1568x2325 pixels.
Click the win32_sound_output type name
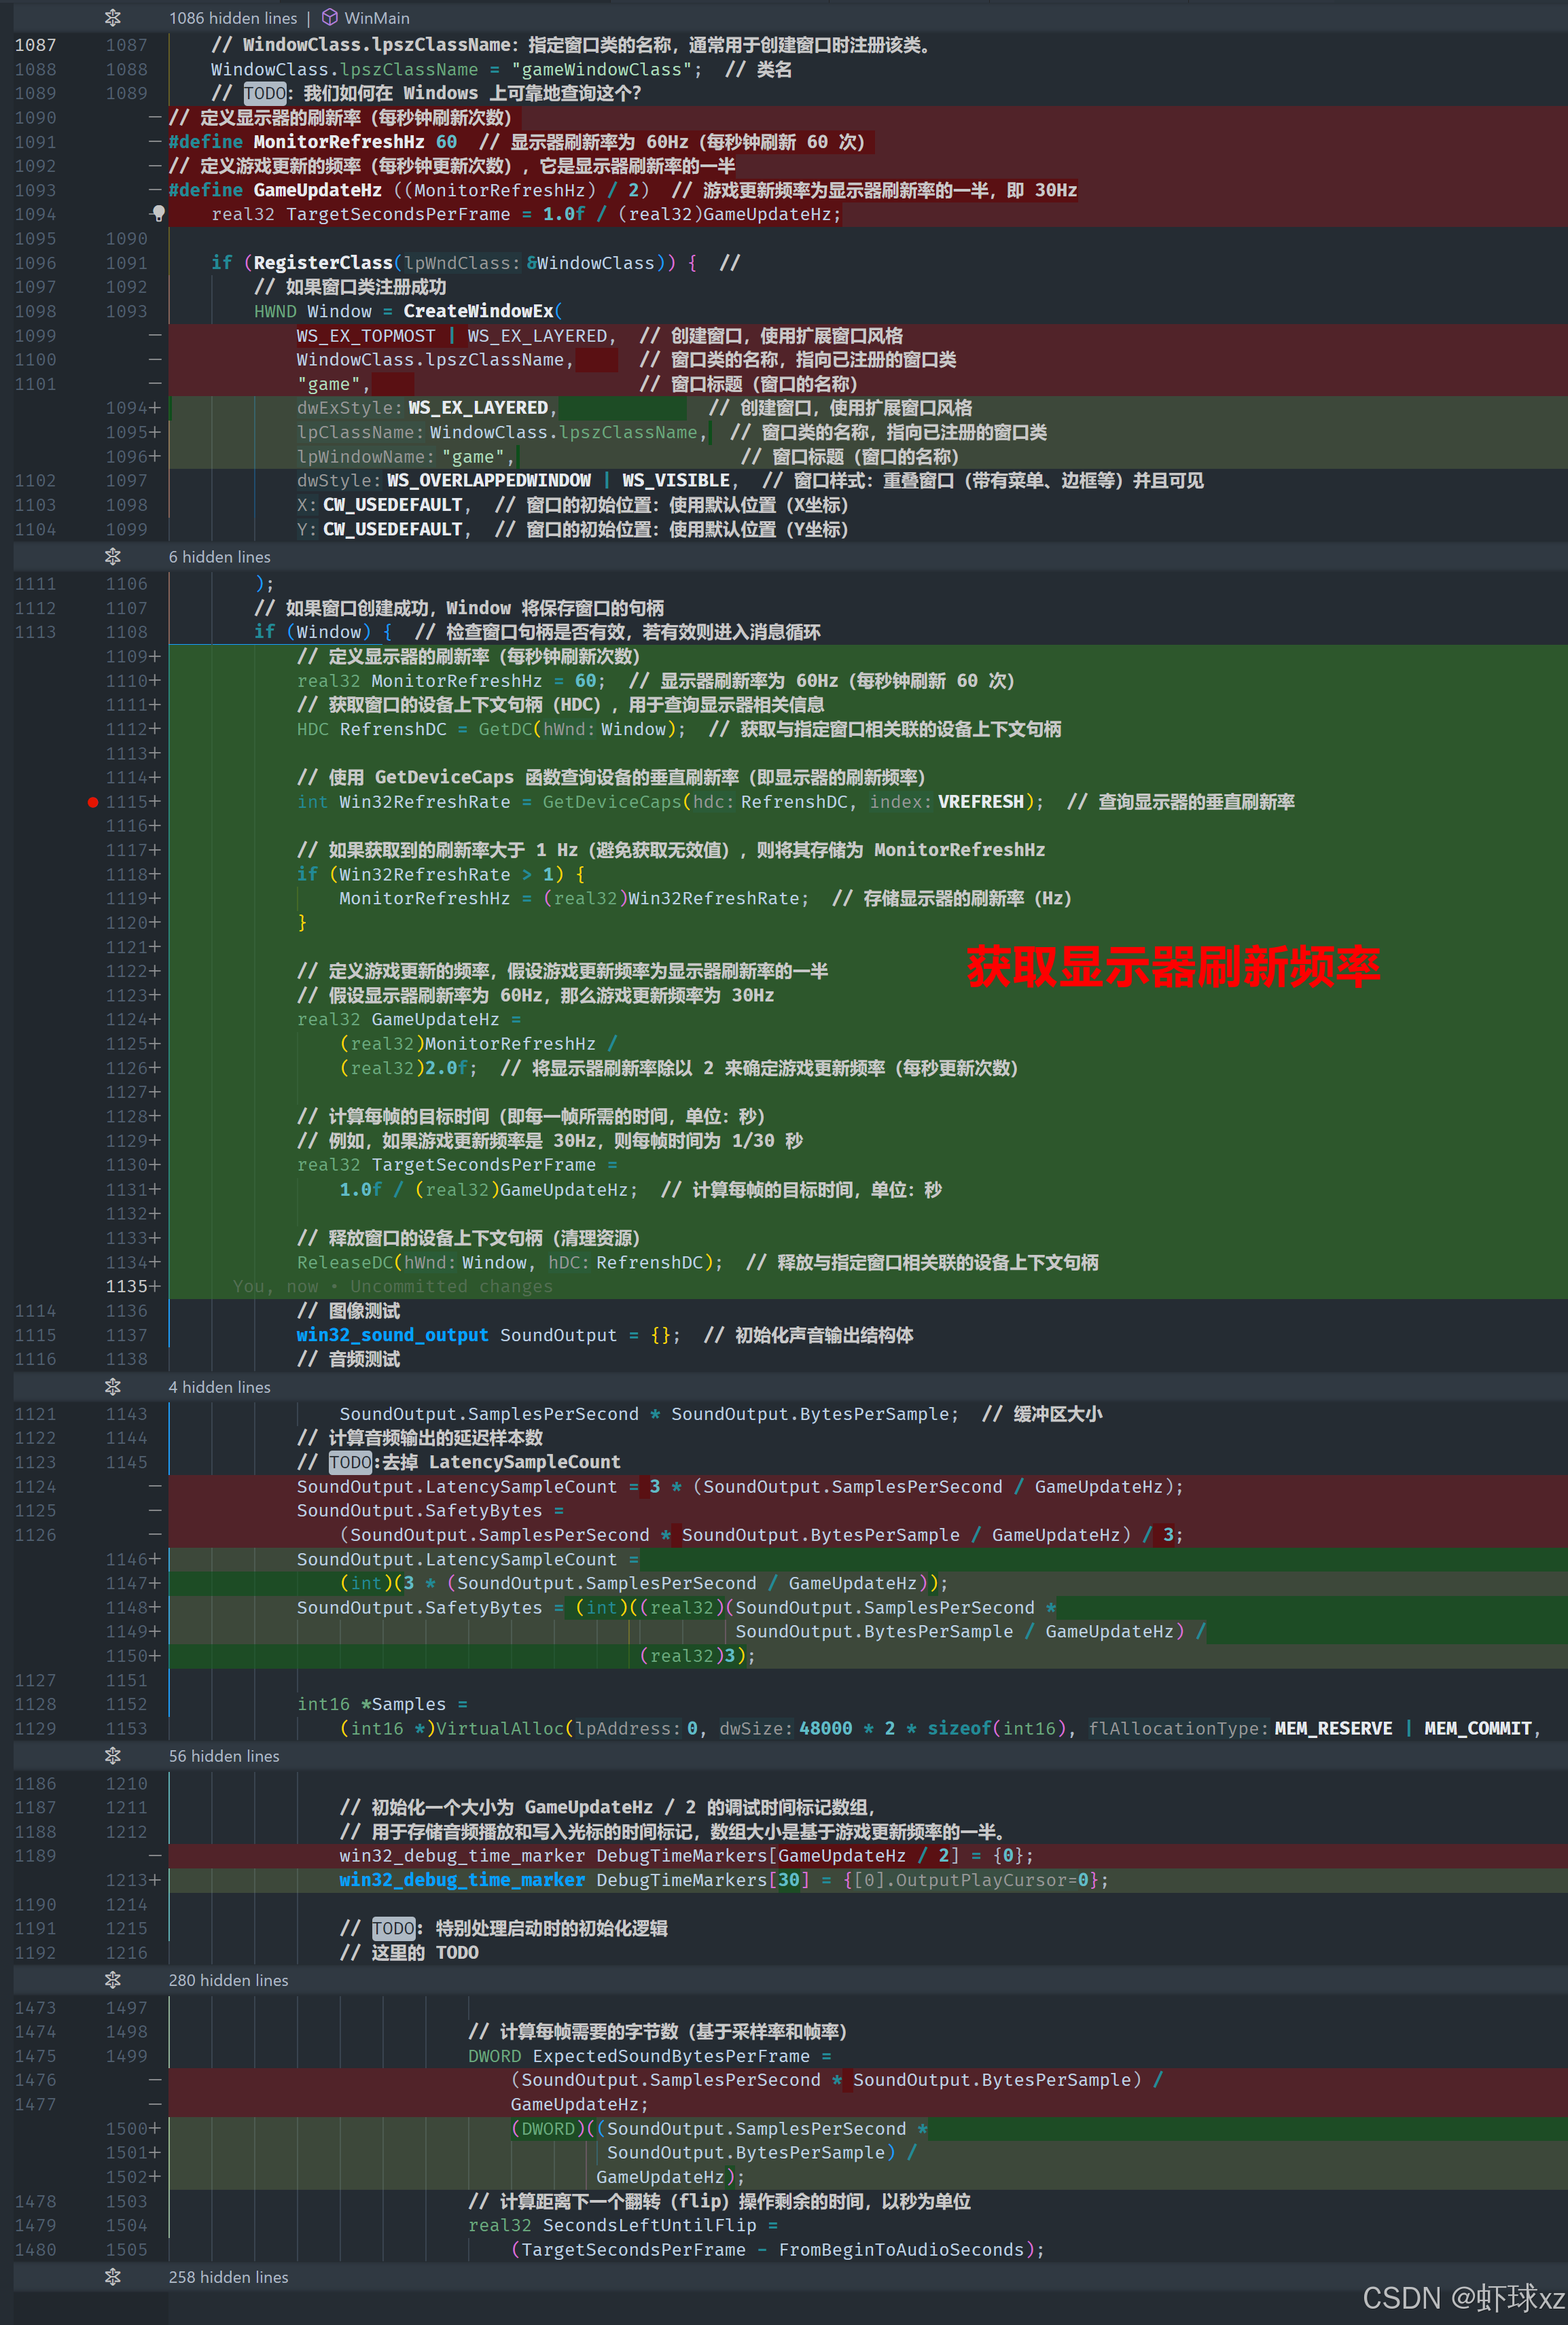(x=392, y=1335)
